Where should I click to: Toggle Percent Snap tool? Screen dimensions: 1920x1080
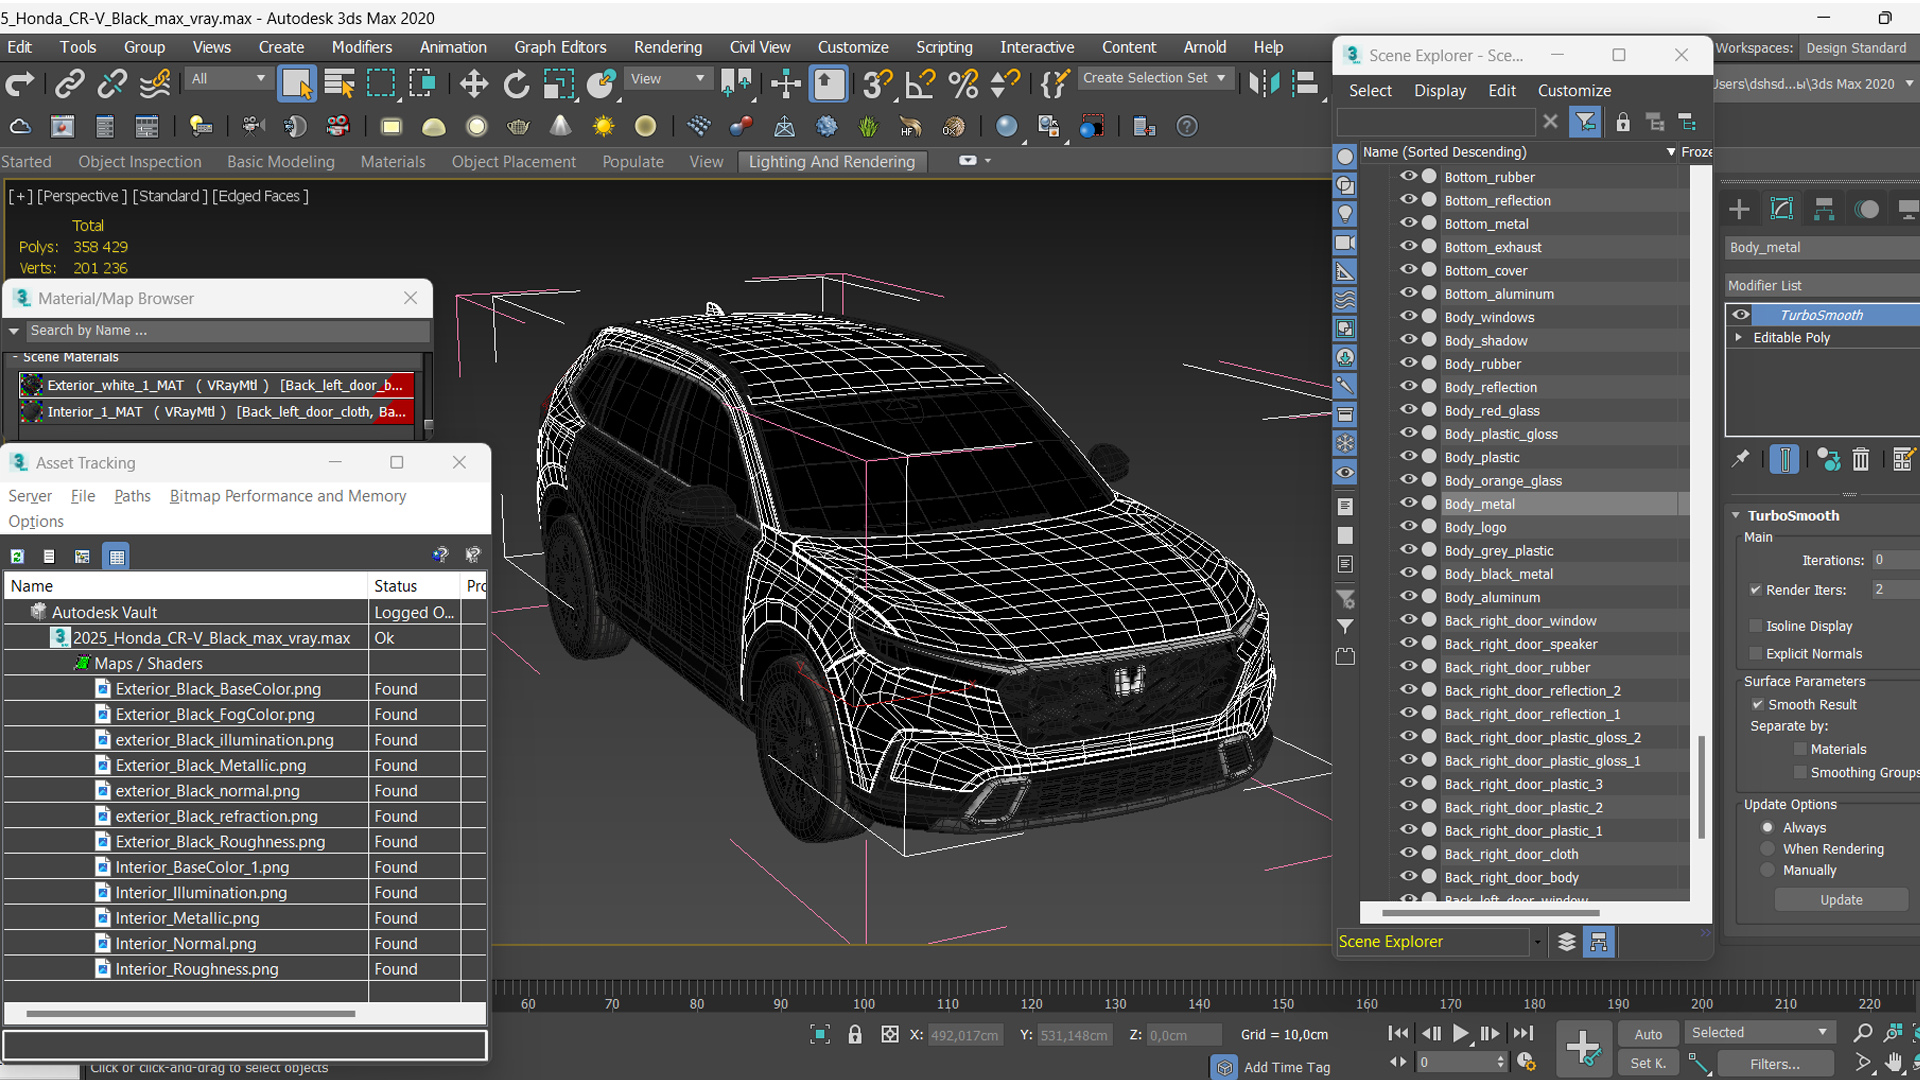pos(963,84)
